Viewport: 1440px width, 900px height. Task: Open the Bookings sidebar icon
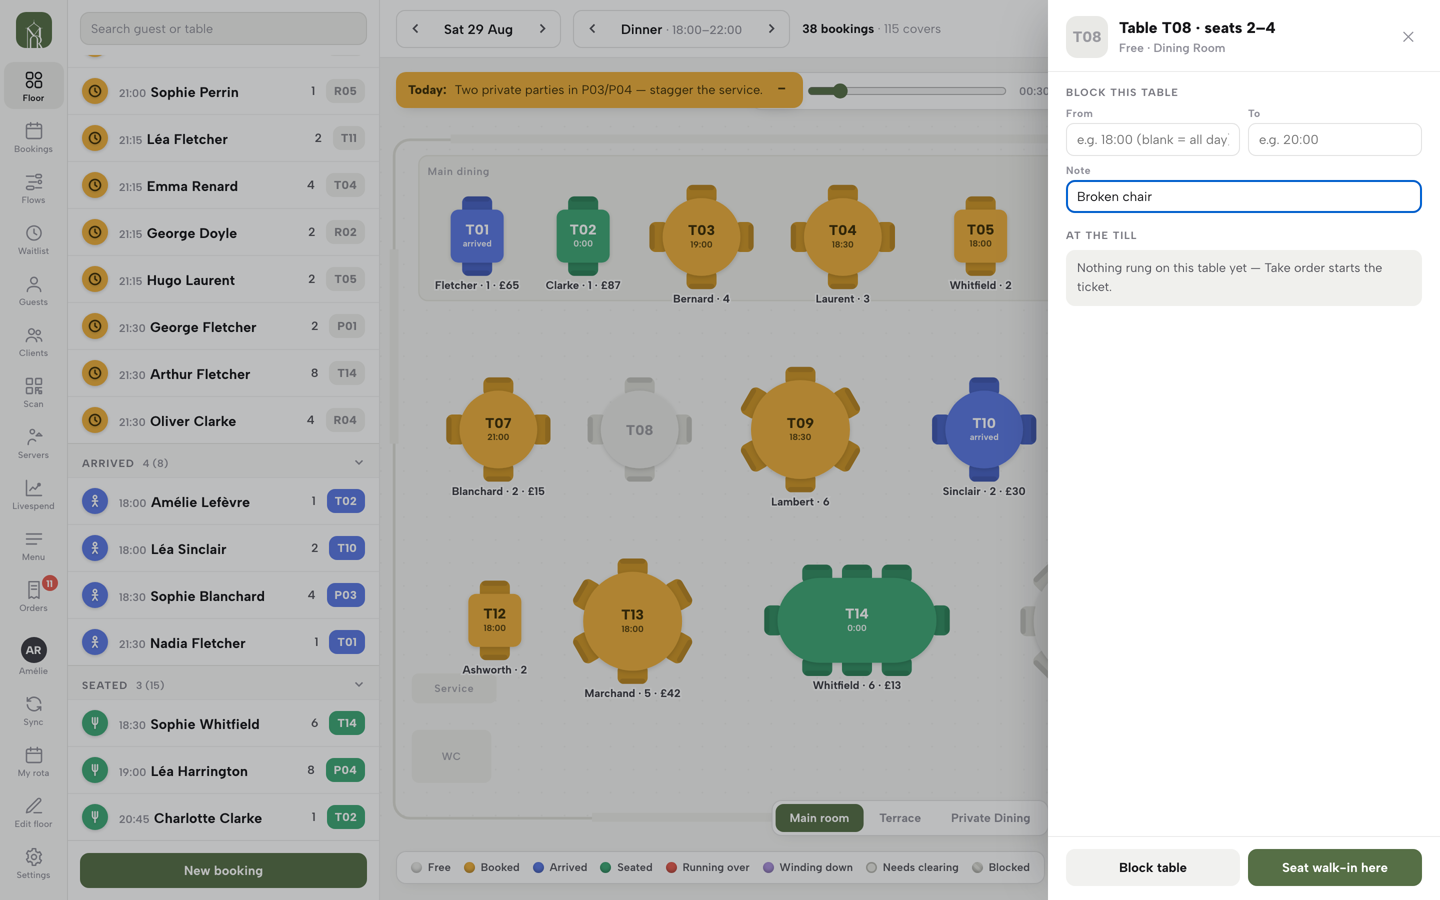click(x=33, y=137)
